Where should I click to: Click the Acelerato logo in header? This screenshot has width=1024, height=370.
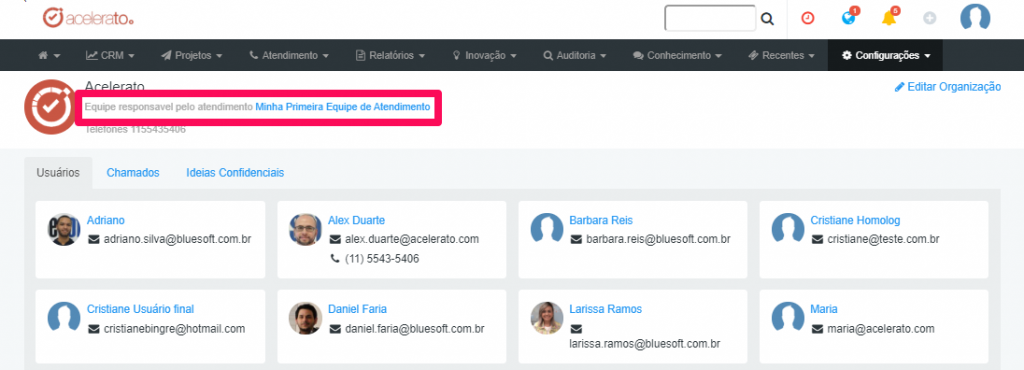(88, 18)
